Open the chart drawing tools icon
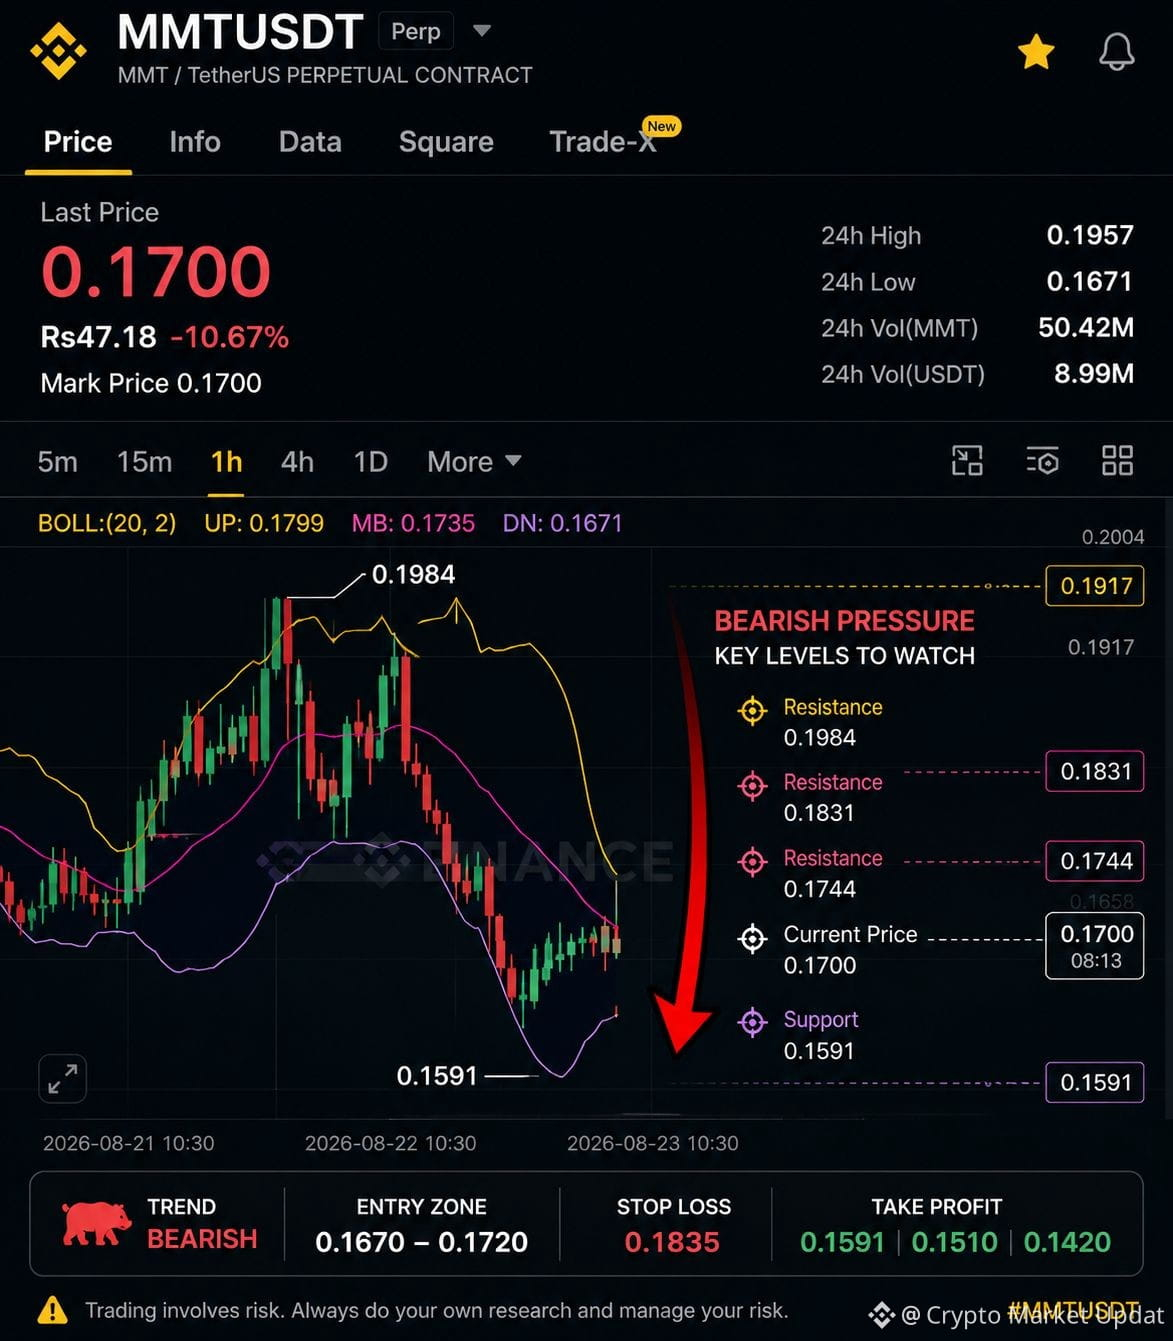Image resolution: width=1173 pixels, height=1341 pixels. coord(967,461)
